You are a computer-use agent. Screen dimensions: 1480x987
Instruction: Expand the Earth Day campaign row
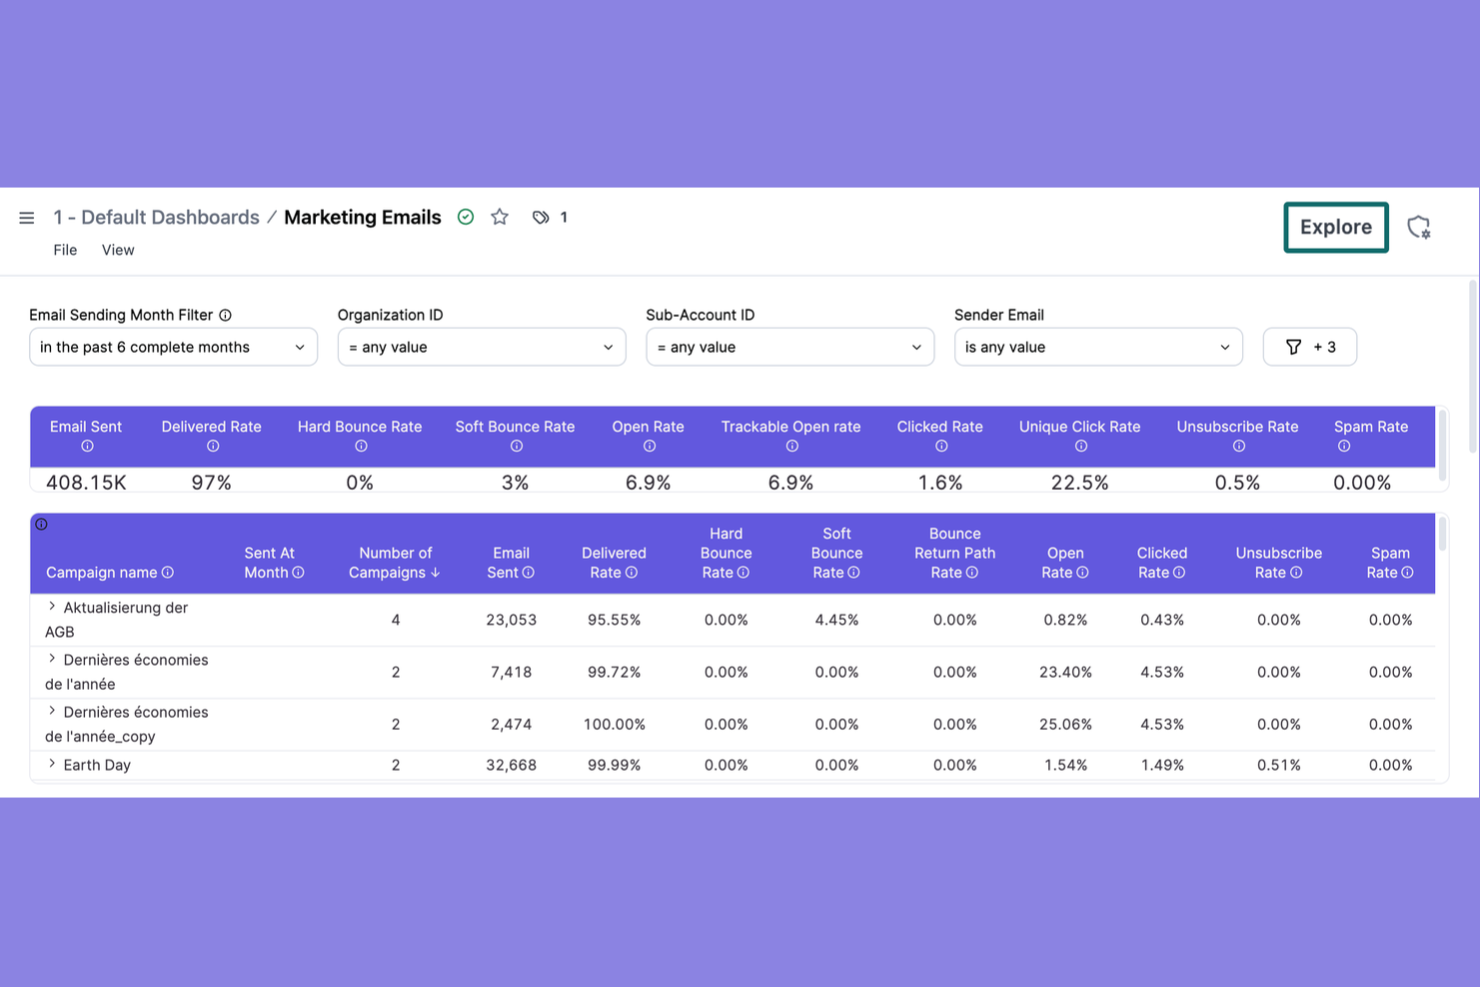point(51,762)
